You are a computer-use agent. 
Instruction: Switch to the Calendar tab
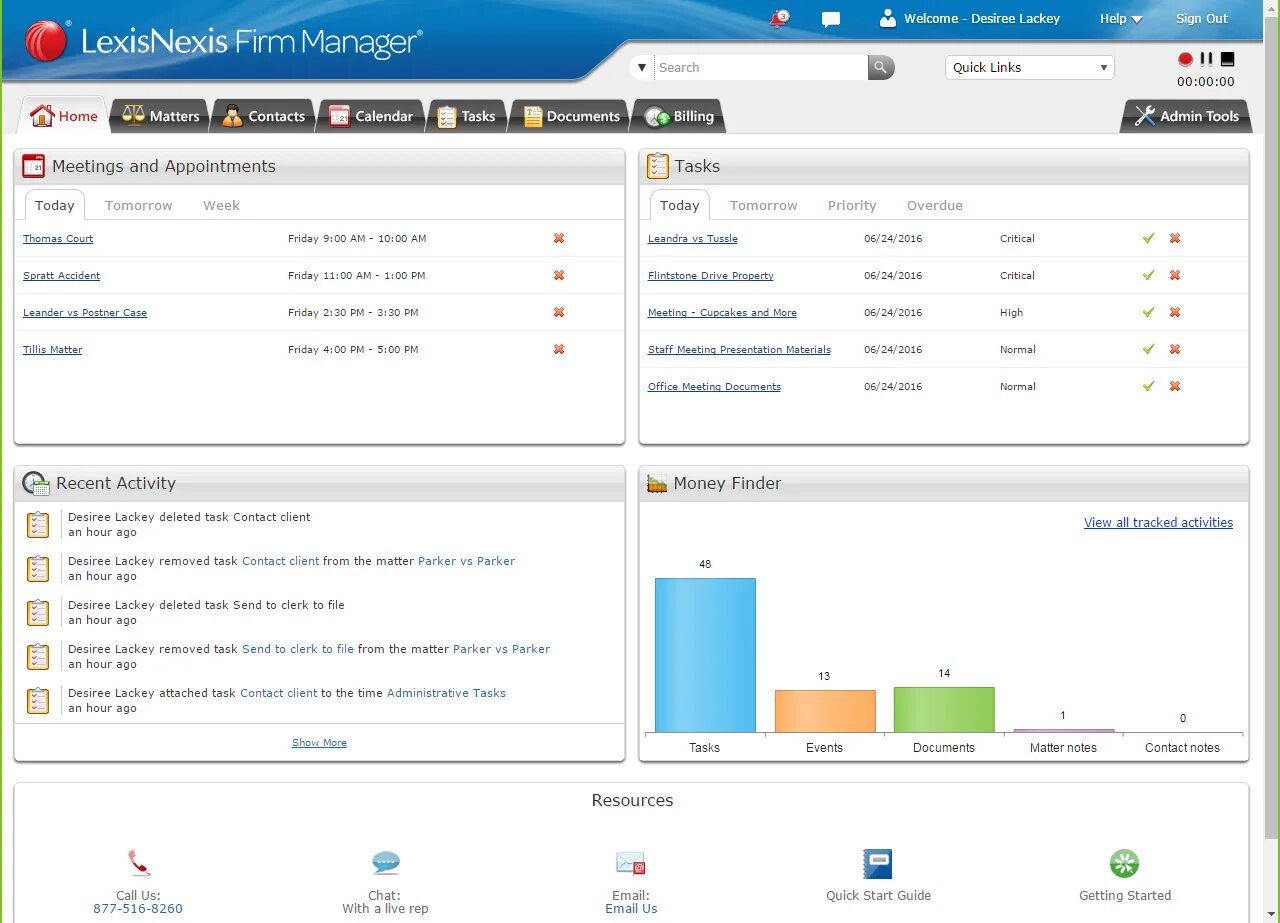pyautogui.click(x=371, y=116)
